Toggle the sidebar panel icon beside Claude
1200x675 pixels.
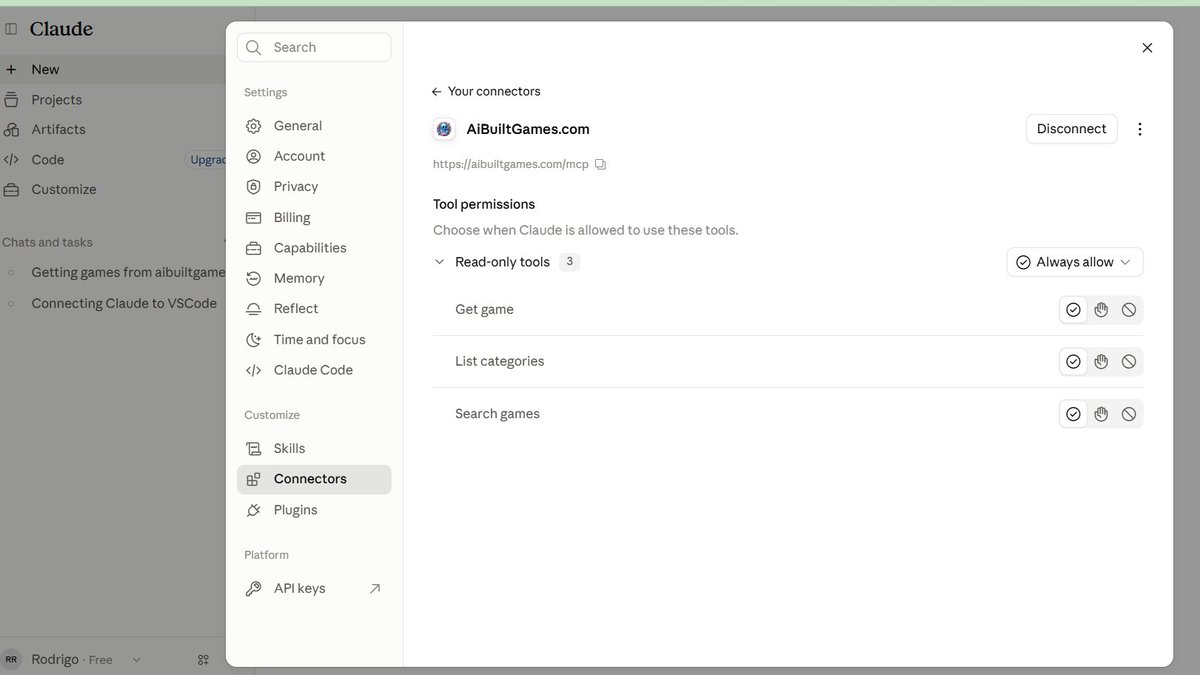[12, 29]
